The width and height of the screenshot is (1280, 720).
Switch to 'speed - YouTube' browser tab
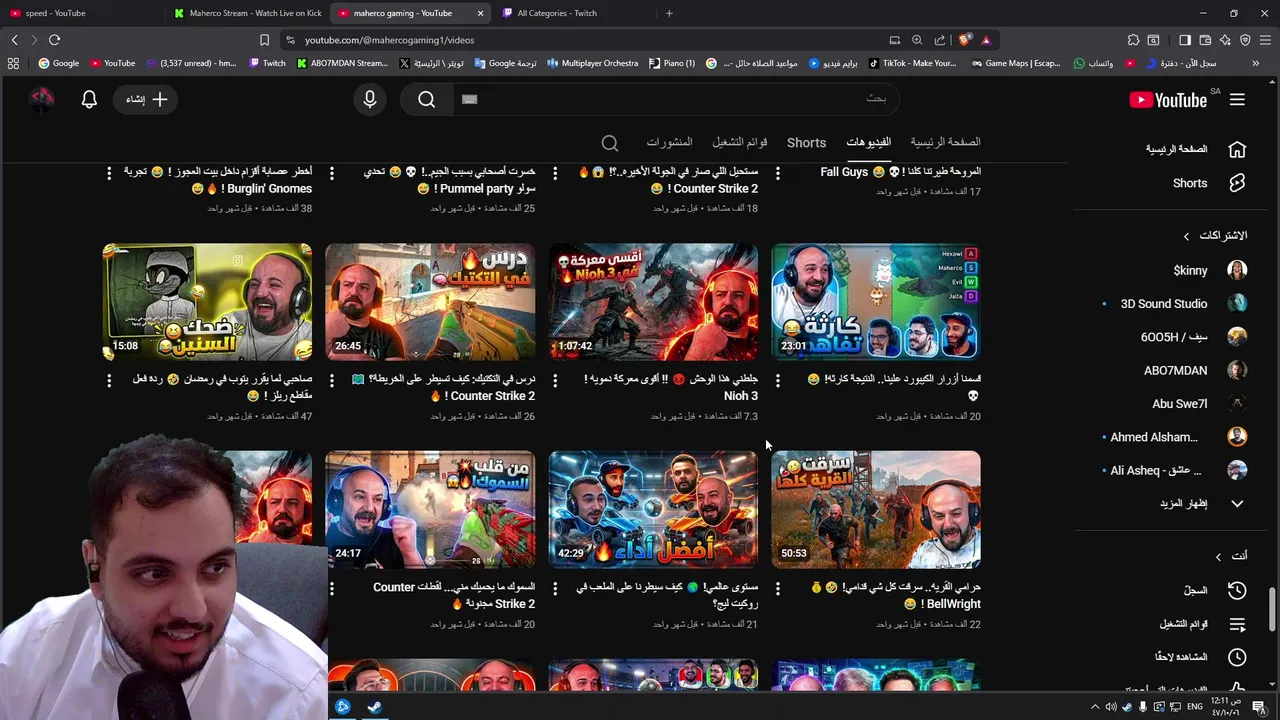coord(80,13)
